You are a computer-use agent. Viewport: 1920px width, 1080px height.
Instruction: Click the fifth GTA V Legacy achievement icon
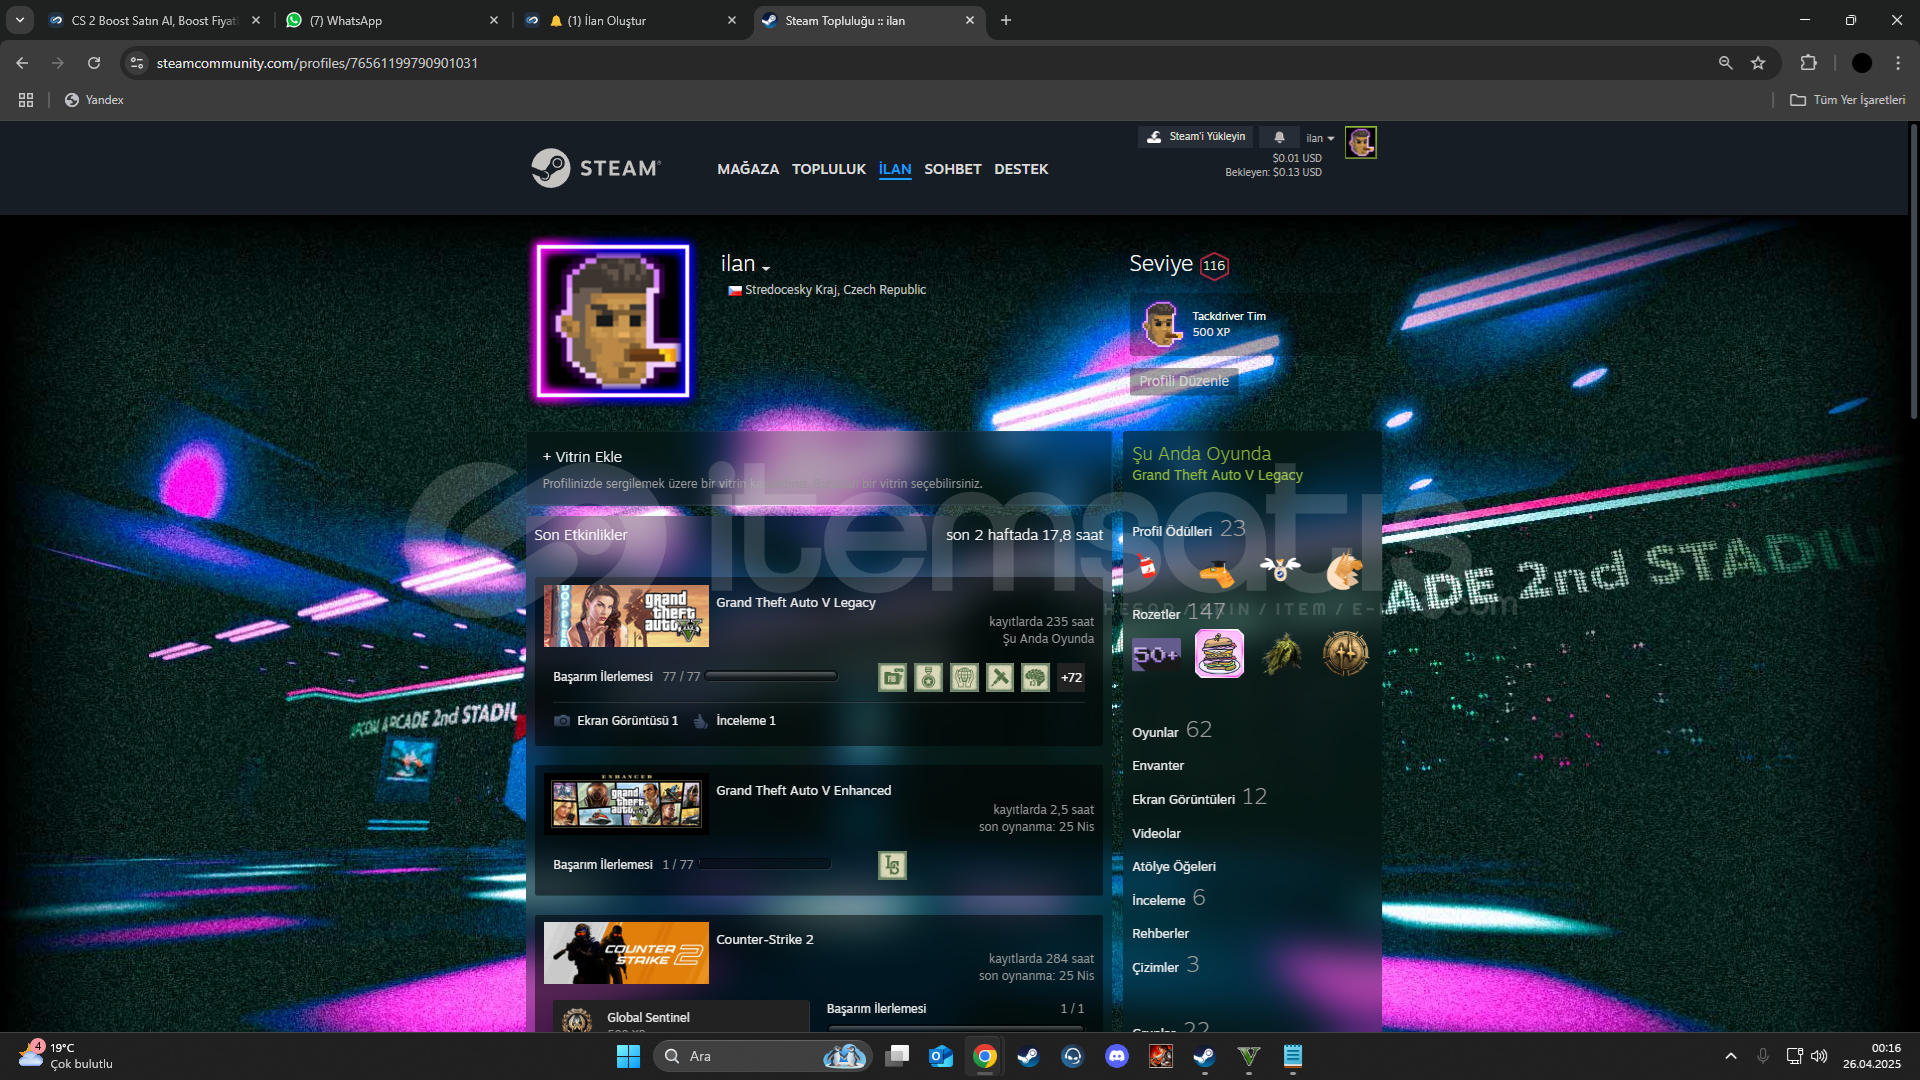[x=1036, y=677]
